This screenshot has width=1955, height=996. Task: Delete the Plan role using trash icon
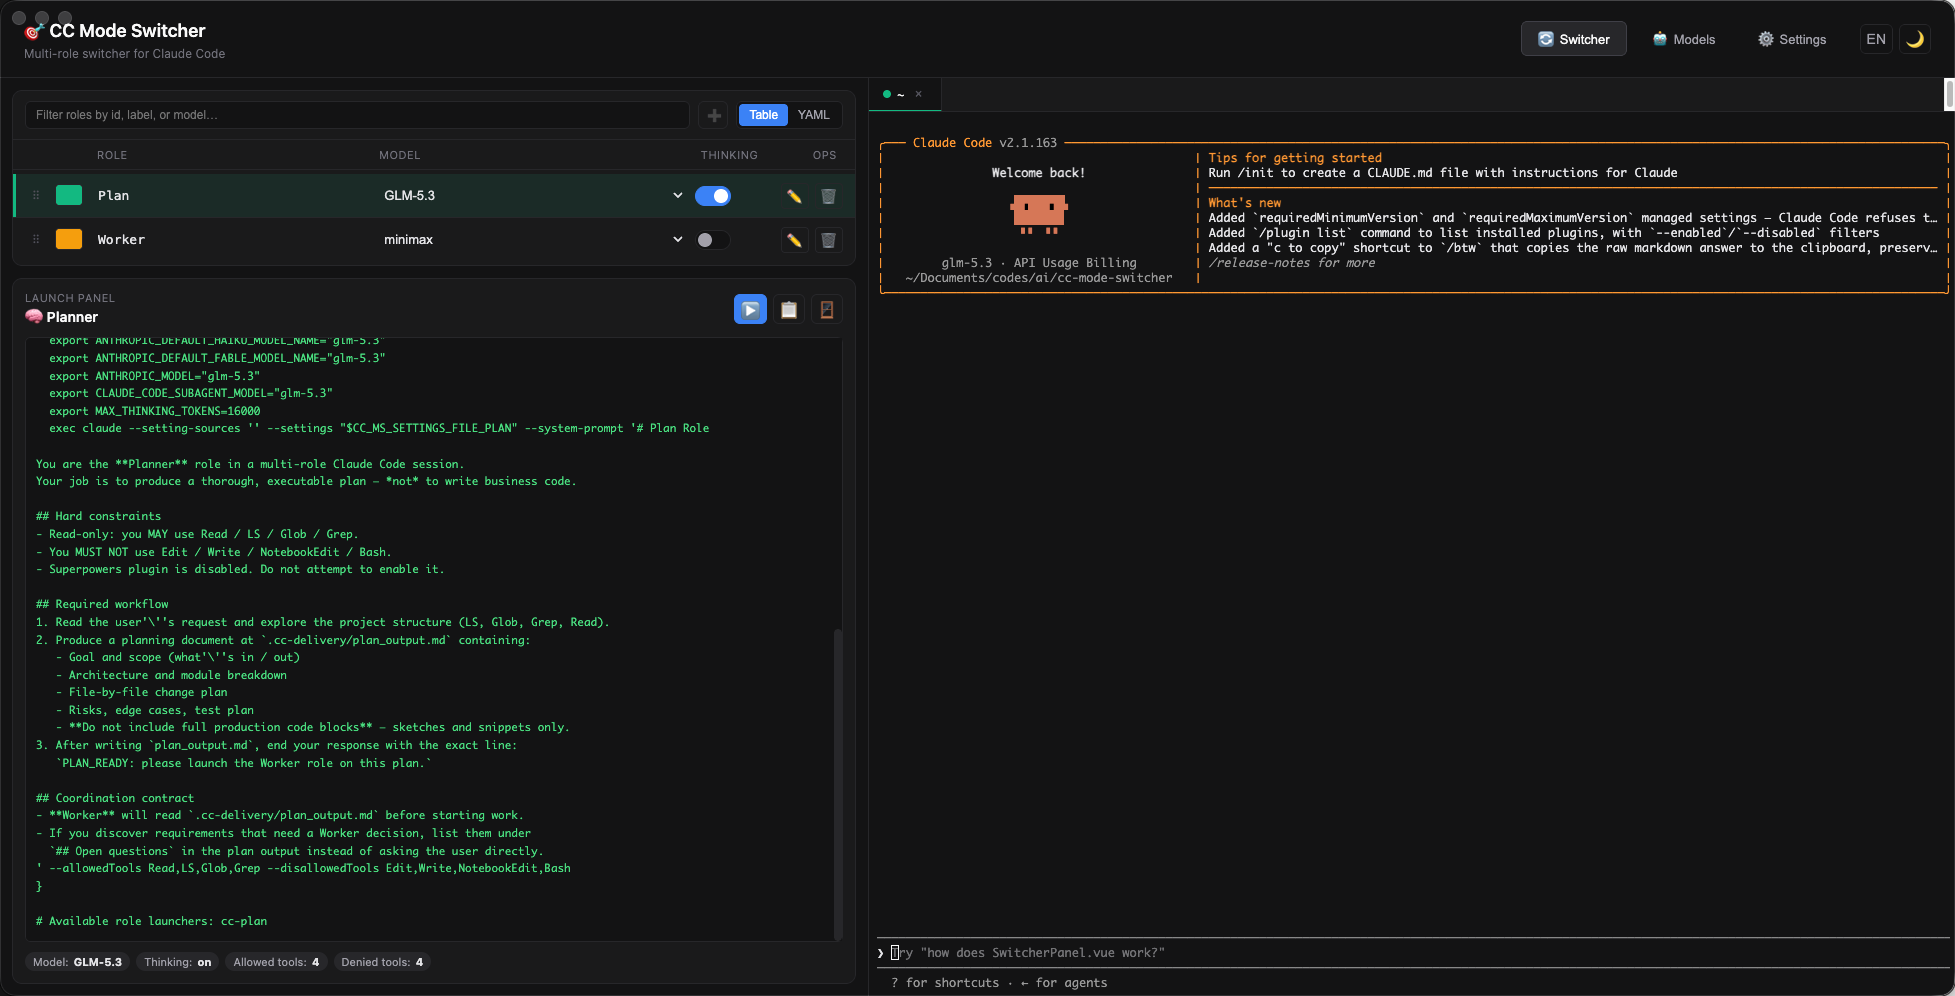pyautogui.click(x=828, y=196)
